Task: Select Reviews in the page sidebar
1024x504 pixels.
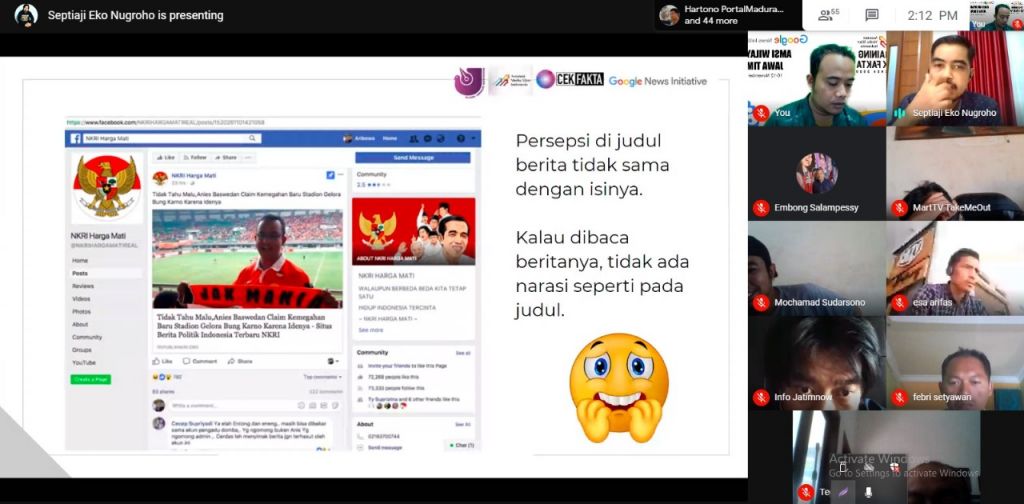Action: point(83,286)
